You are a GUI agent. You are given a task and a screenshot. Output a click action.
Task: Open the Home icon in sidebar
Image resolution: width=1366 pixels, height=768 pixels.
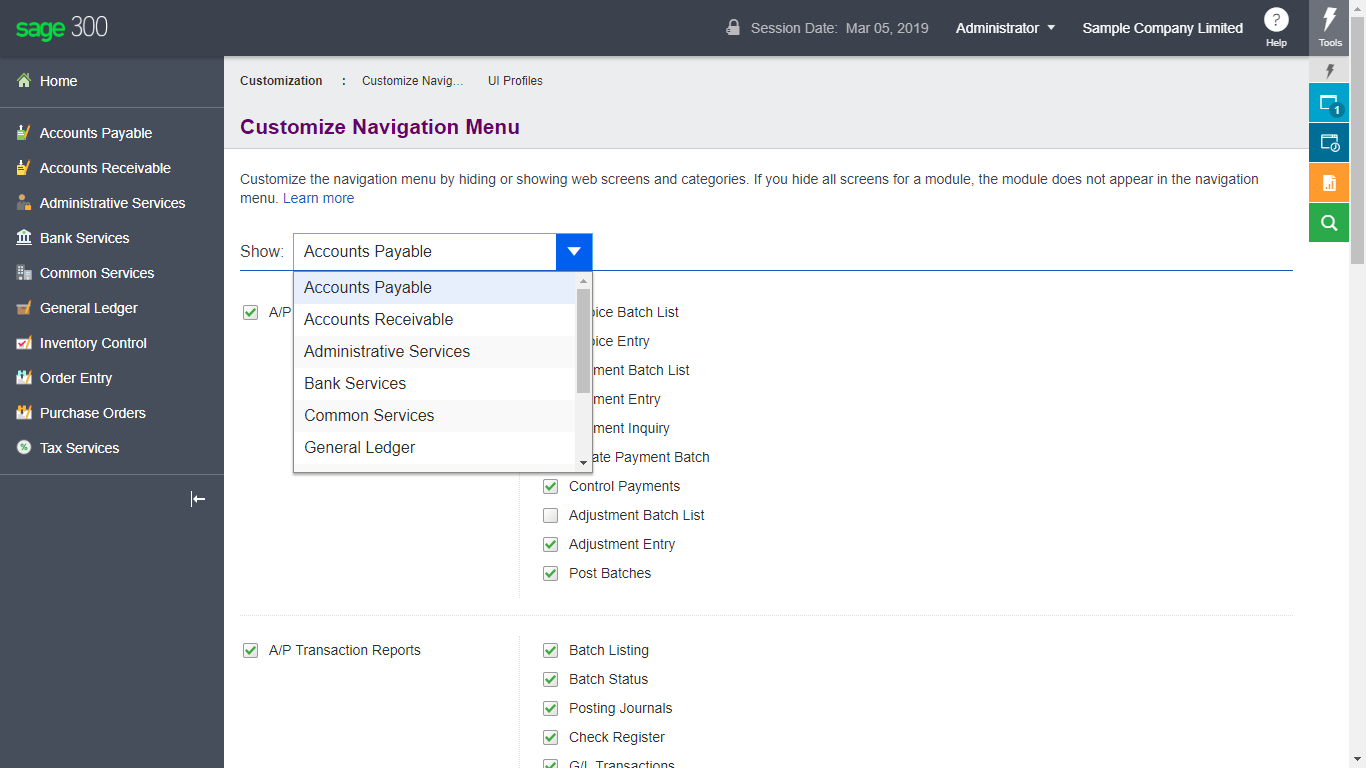click(x=22, y=81)
